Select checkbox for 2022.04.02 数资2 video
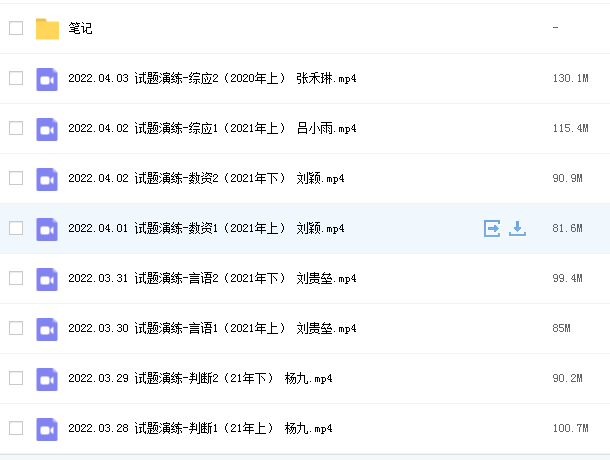The width and height of the screenshot is (610, 460). [16, 178]
